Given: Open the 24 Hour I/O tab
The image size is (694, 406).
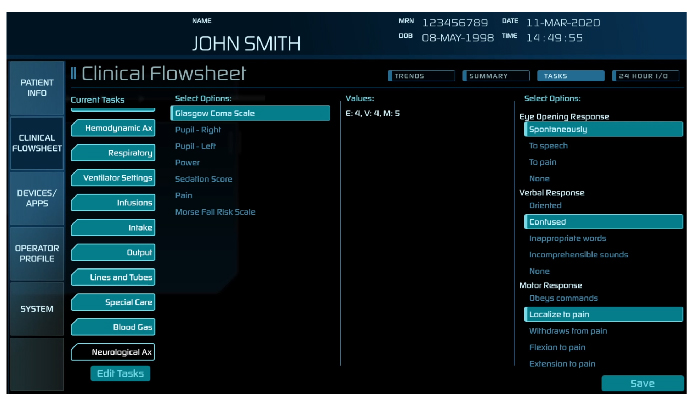Looking at the screenshot, I should tap(645, 76).
